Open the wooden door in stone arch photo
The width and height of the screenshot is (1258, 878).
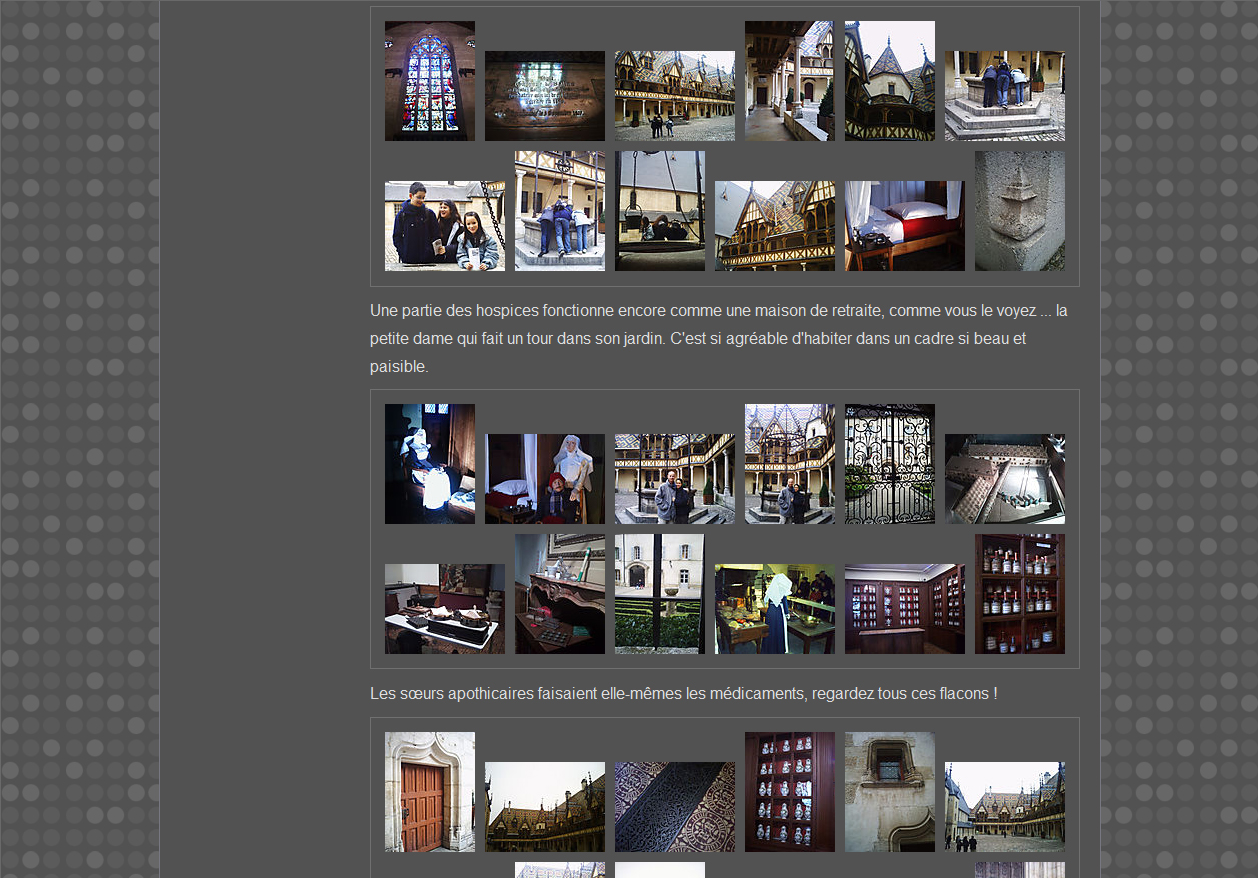coord(429,792)
